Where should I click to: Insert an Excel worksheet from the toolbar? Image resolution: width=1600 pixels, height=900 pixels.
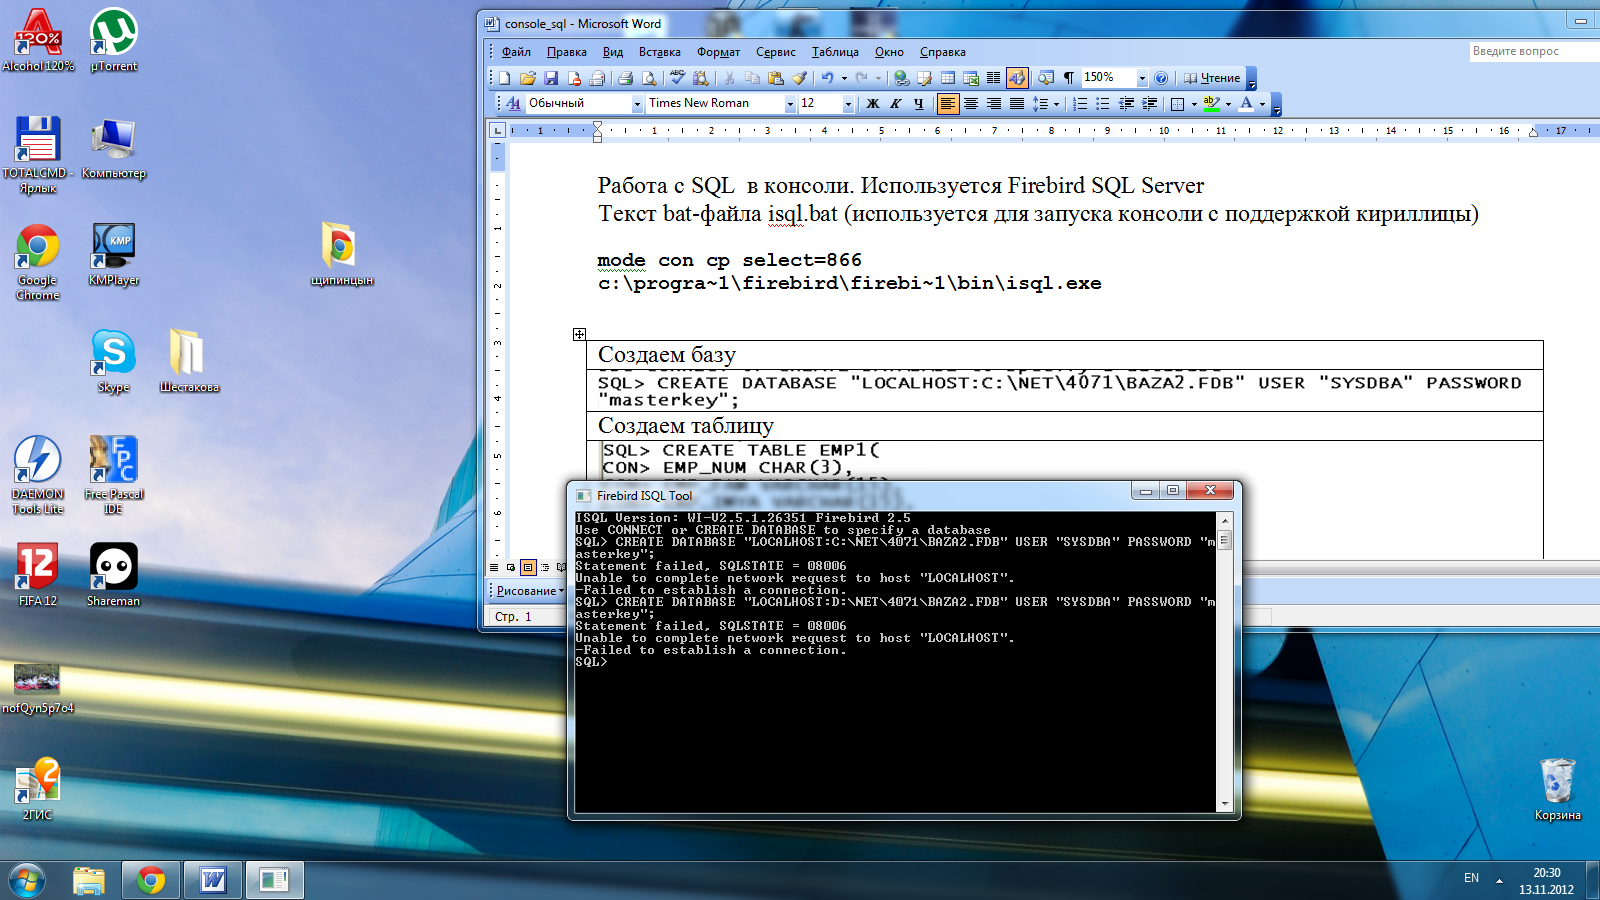coord(970,78)
